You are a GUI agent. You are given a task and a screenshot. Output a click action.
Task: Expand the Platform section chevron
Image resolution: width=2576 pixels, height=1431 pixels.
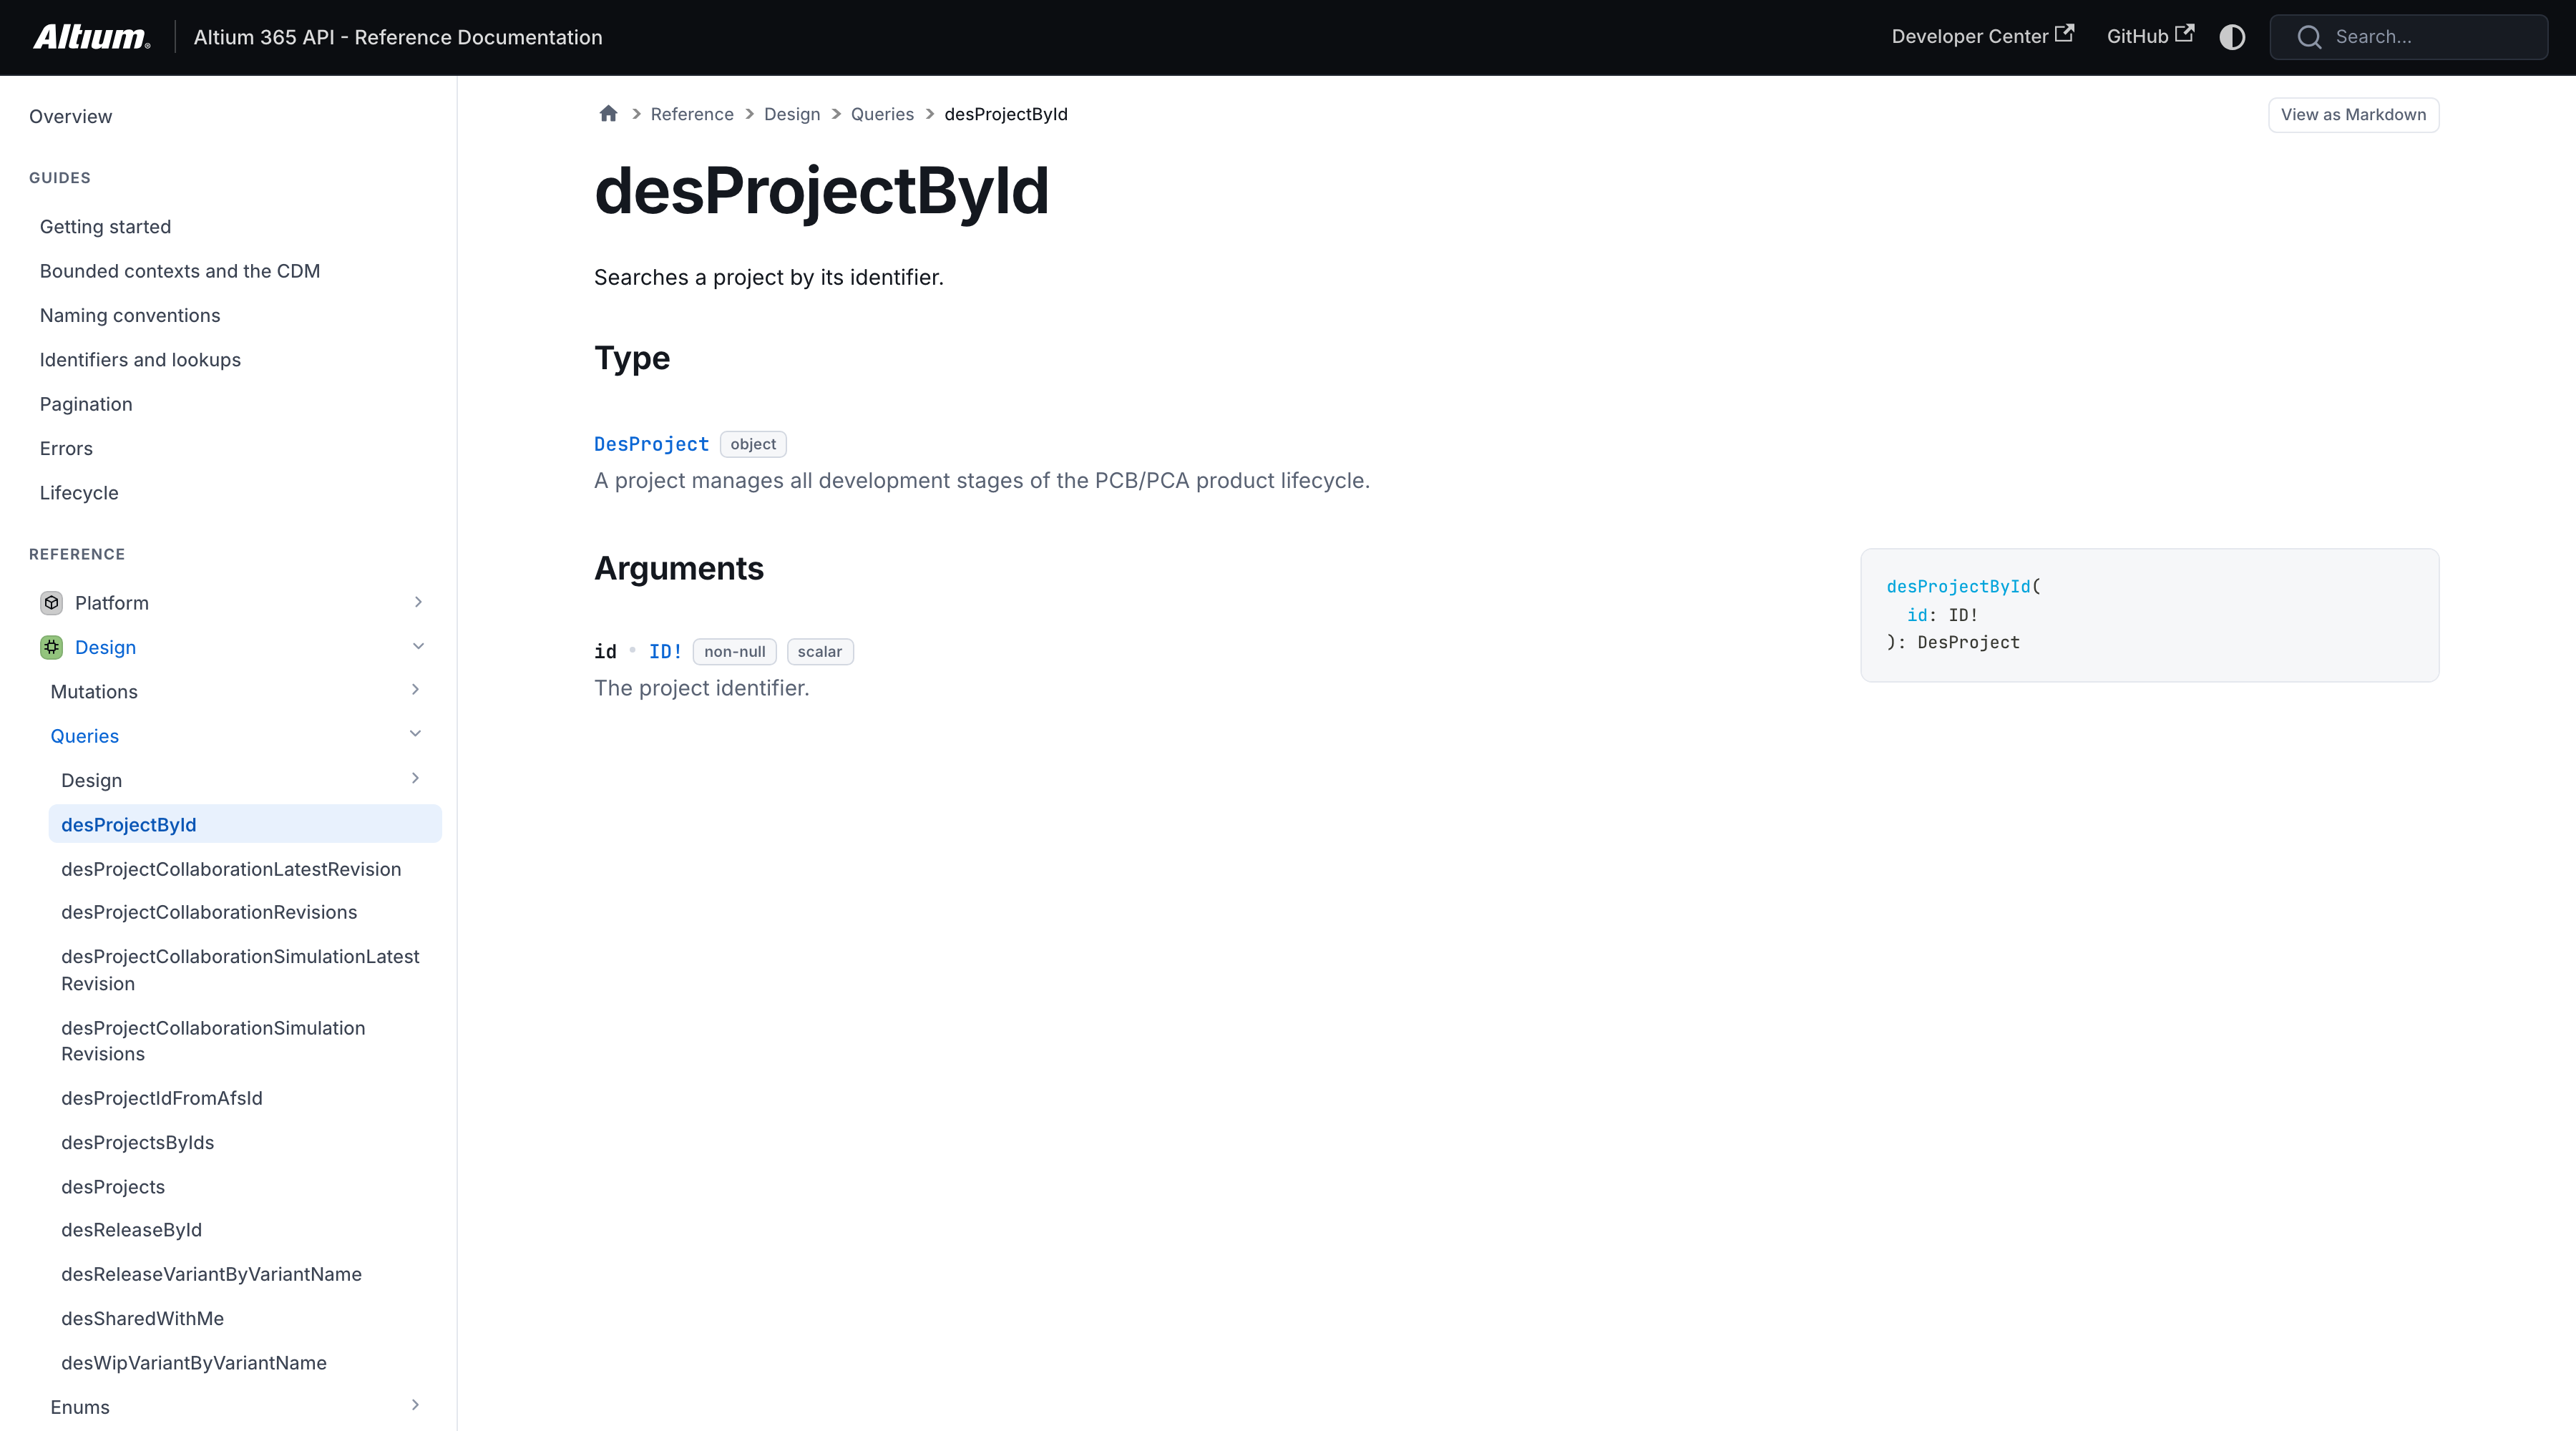click(x=418, y=602)
